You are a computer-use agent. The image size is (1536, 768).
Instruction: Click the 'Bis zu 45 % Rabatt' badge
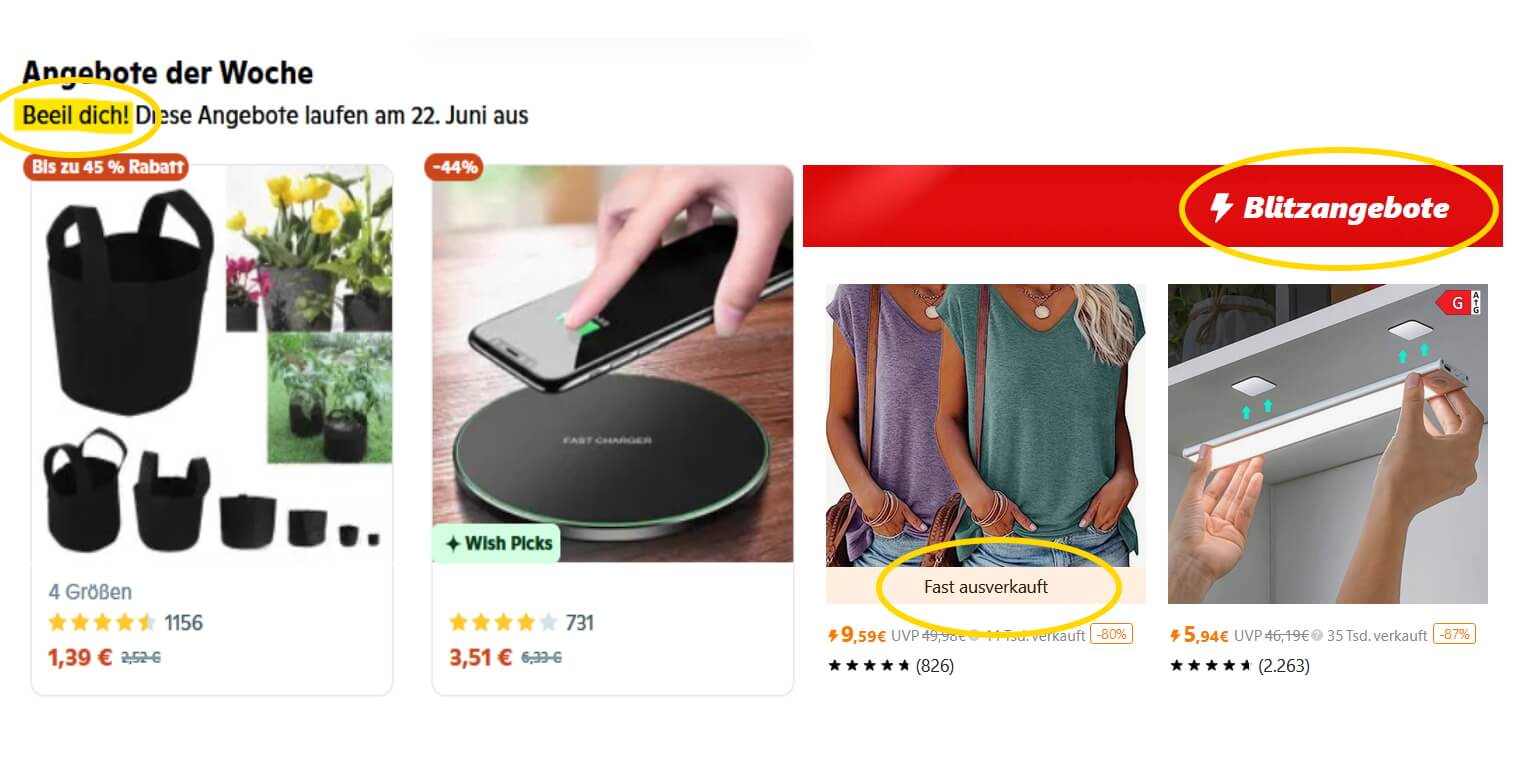[x=106, y=167]
